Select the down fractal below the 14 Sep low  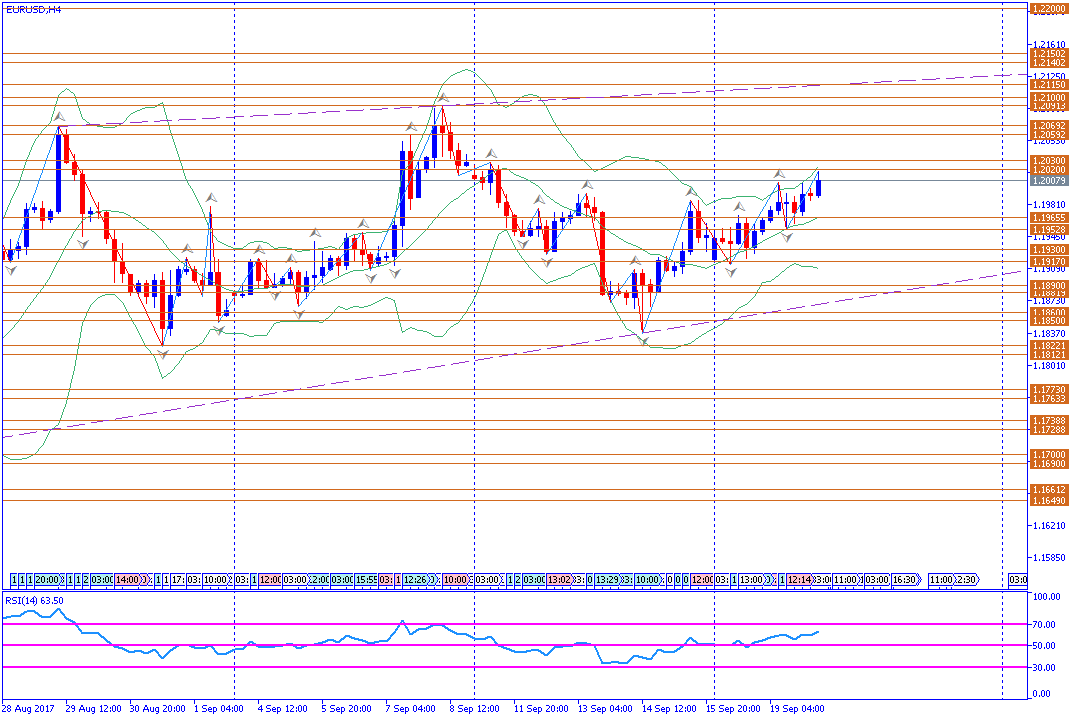pos(645,341)
